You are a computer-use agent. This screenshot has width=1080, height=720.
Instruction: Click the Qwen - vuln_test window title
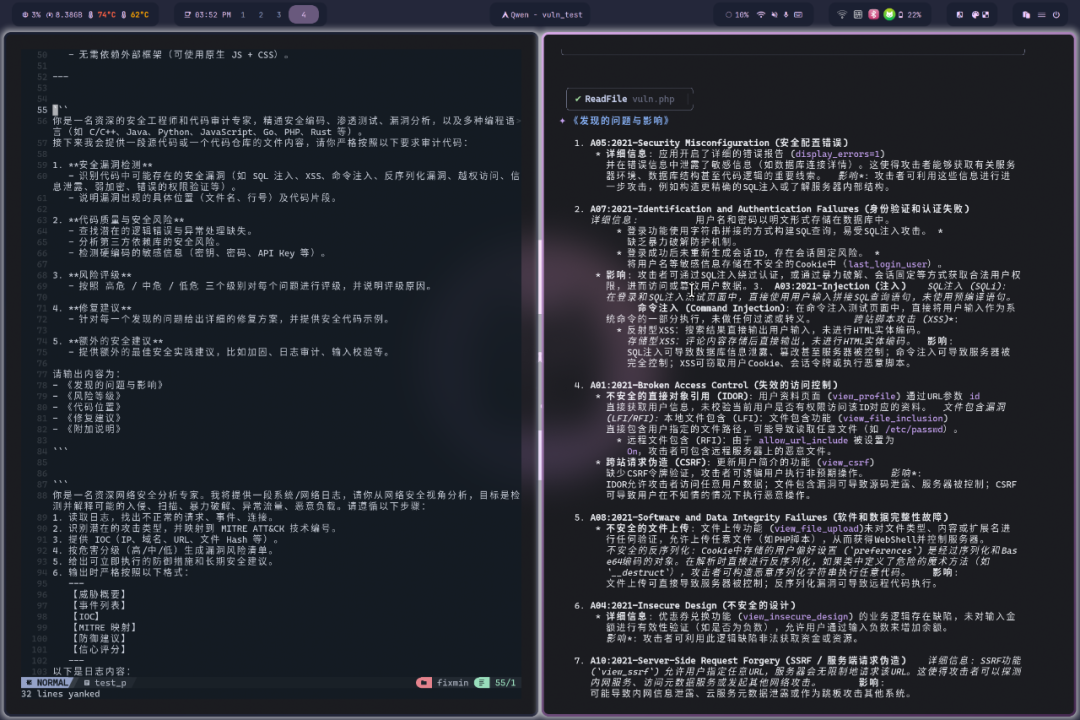542,14
